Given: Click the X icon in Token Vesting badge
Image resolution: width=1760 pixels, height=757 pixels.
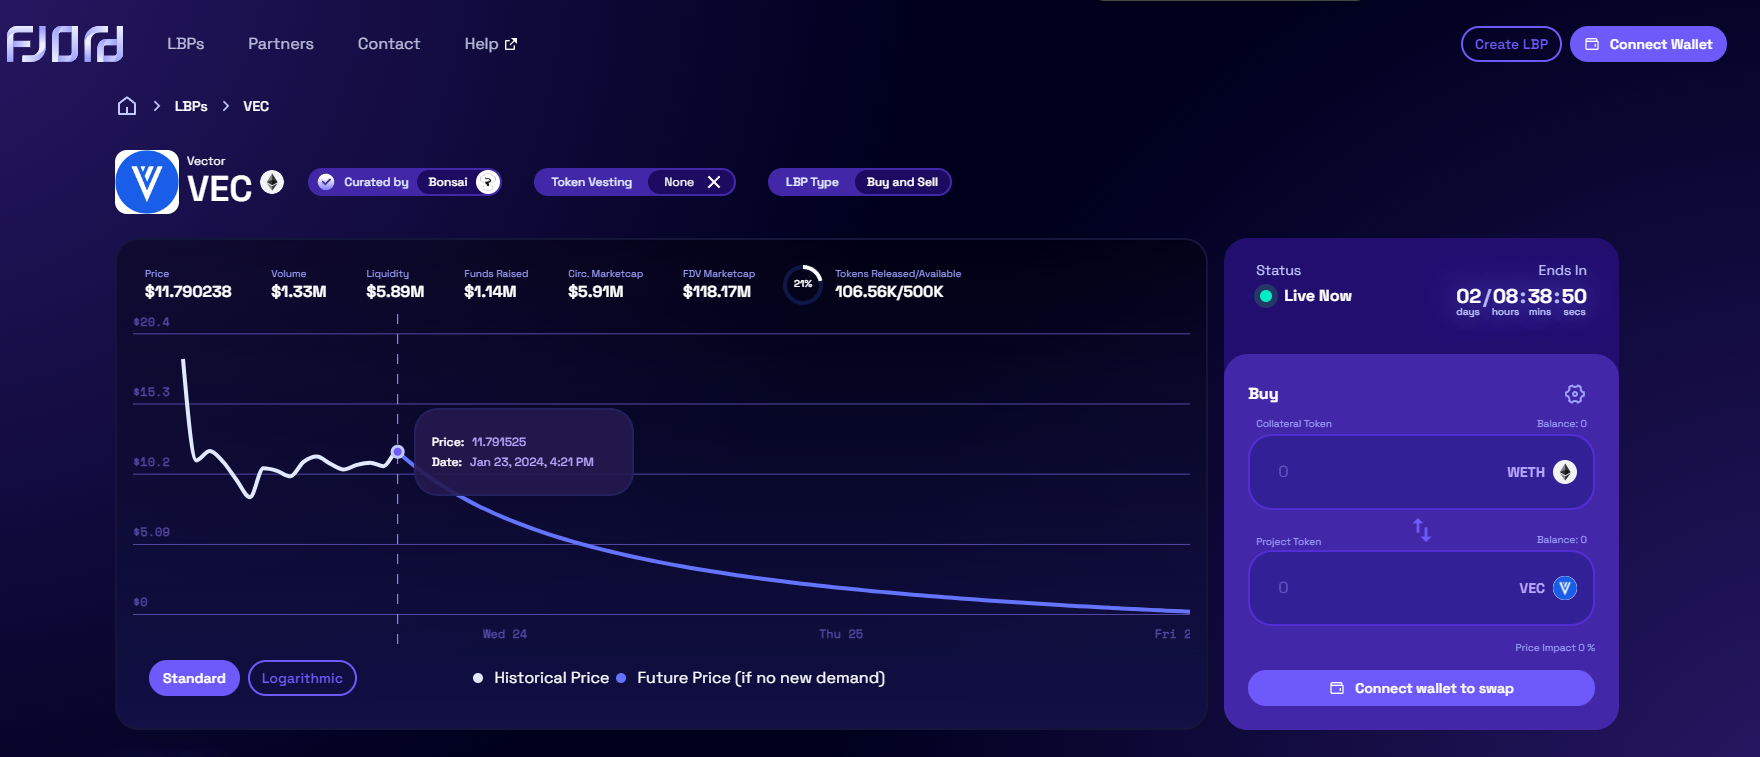Looking at the screenshot, I should tap(714, 182).
